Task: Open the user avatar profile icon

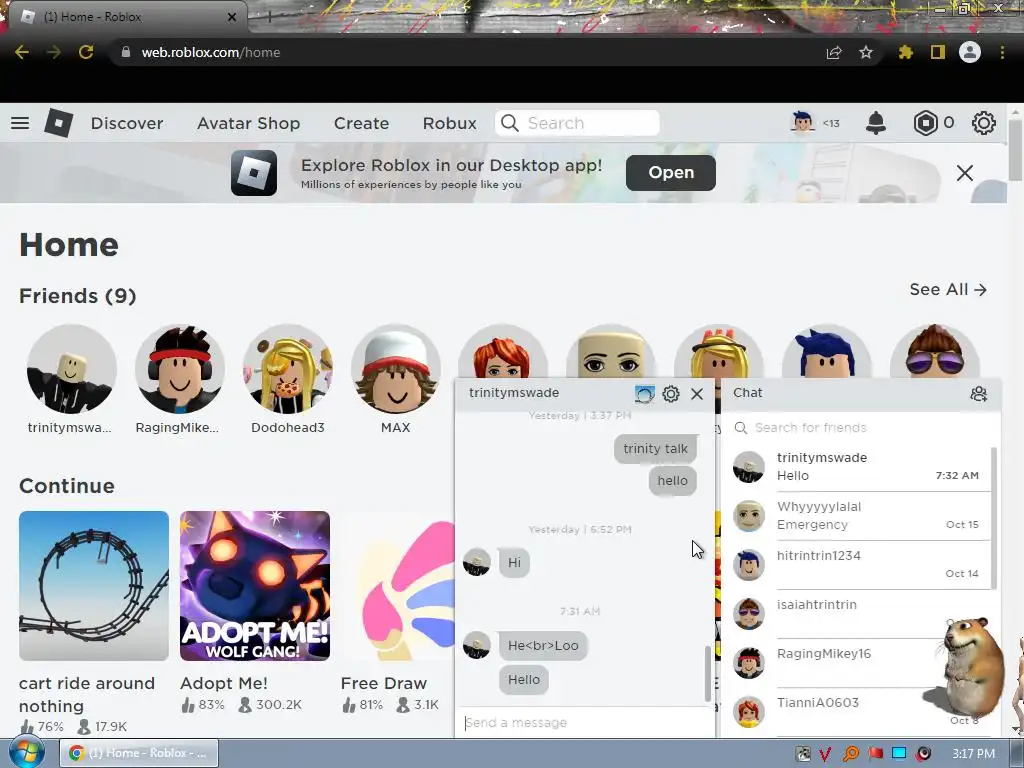Action: pos(803,122)
